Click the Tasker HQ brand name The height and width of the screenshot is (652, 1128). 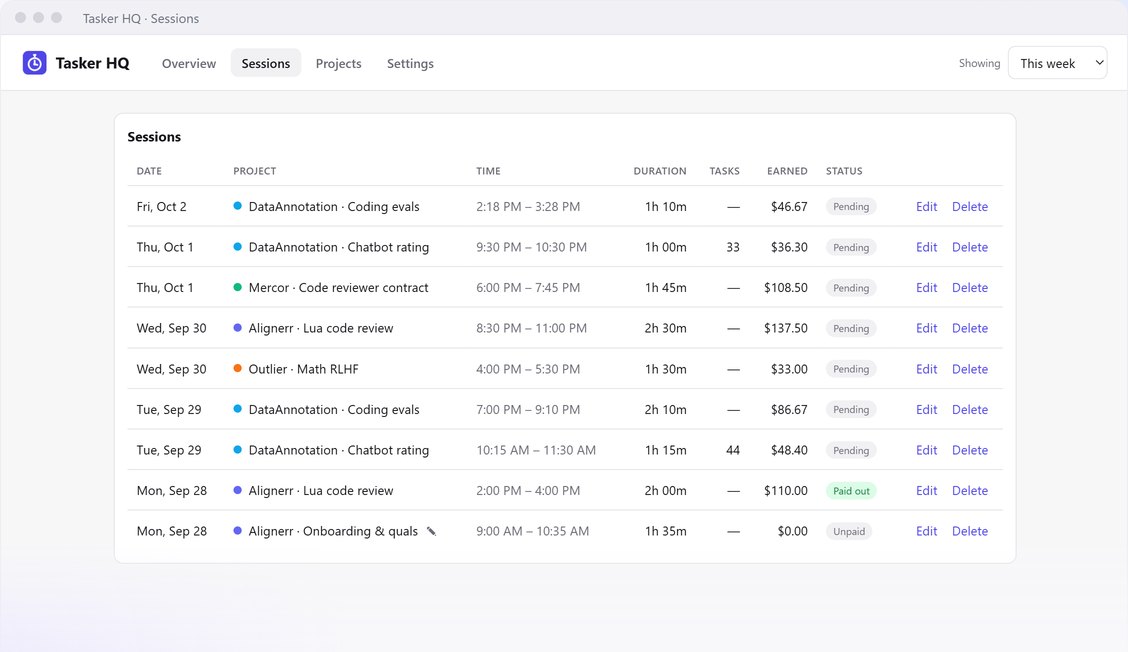(92, 63)
